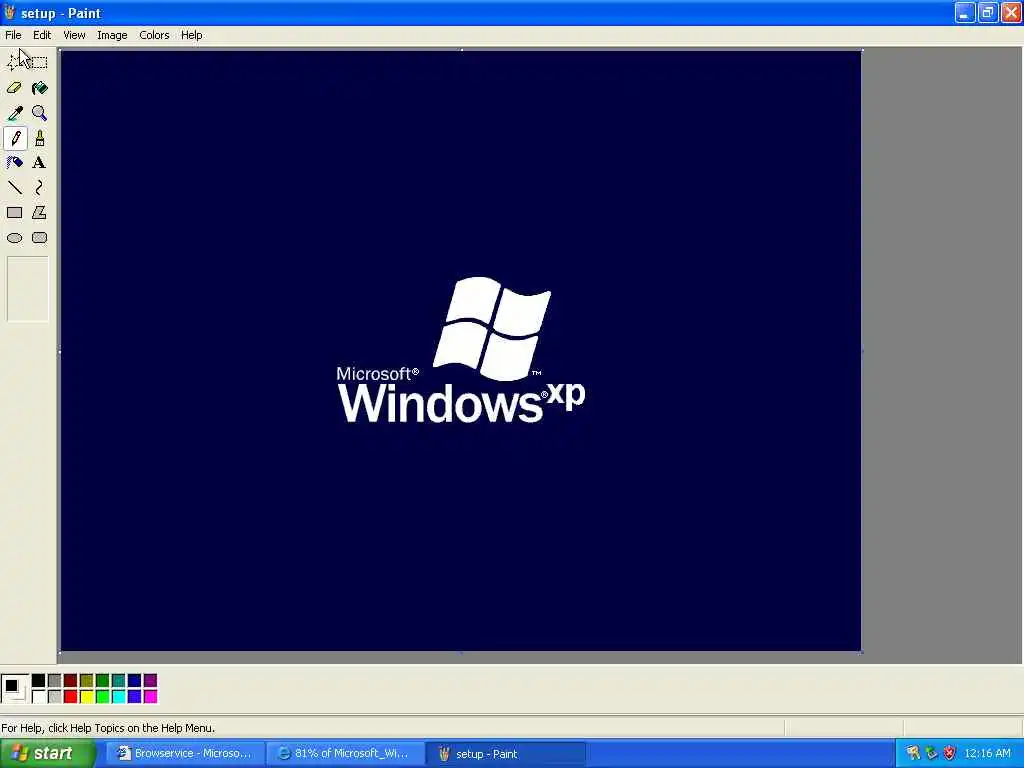Select the Text tool
Image resolution: width=1024 pixels, height=768 pixels.
click(39, 163)
